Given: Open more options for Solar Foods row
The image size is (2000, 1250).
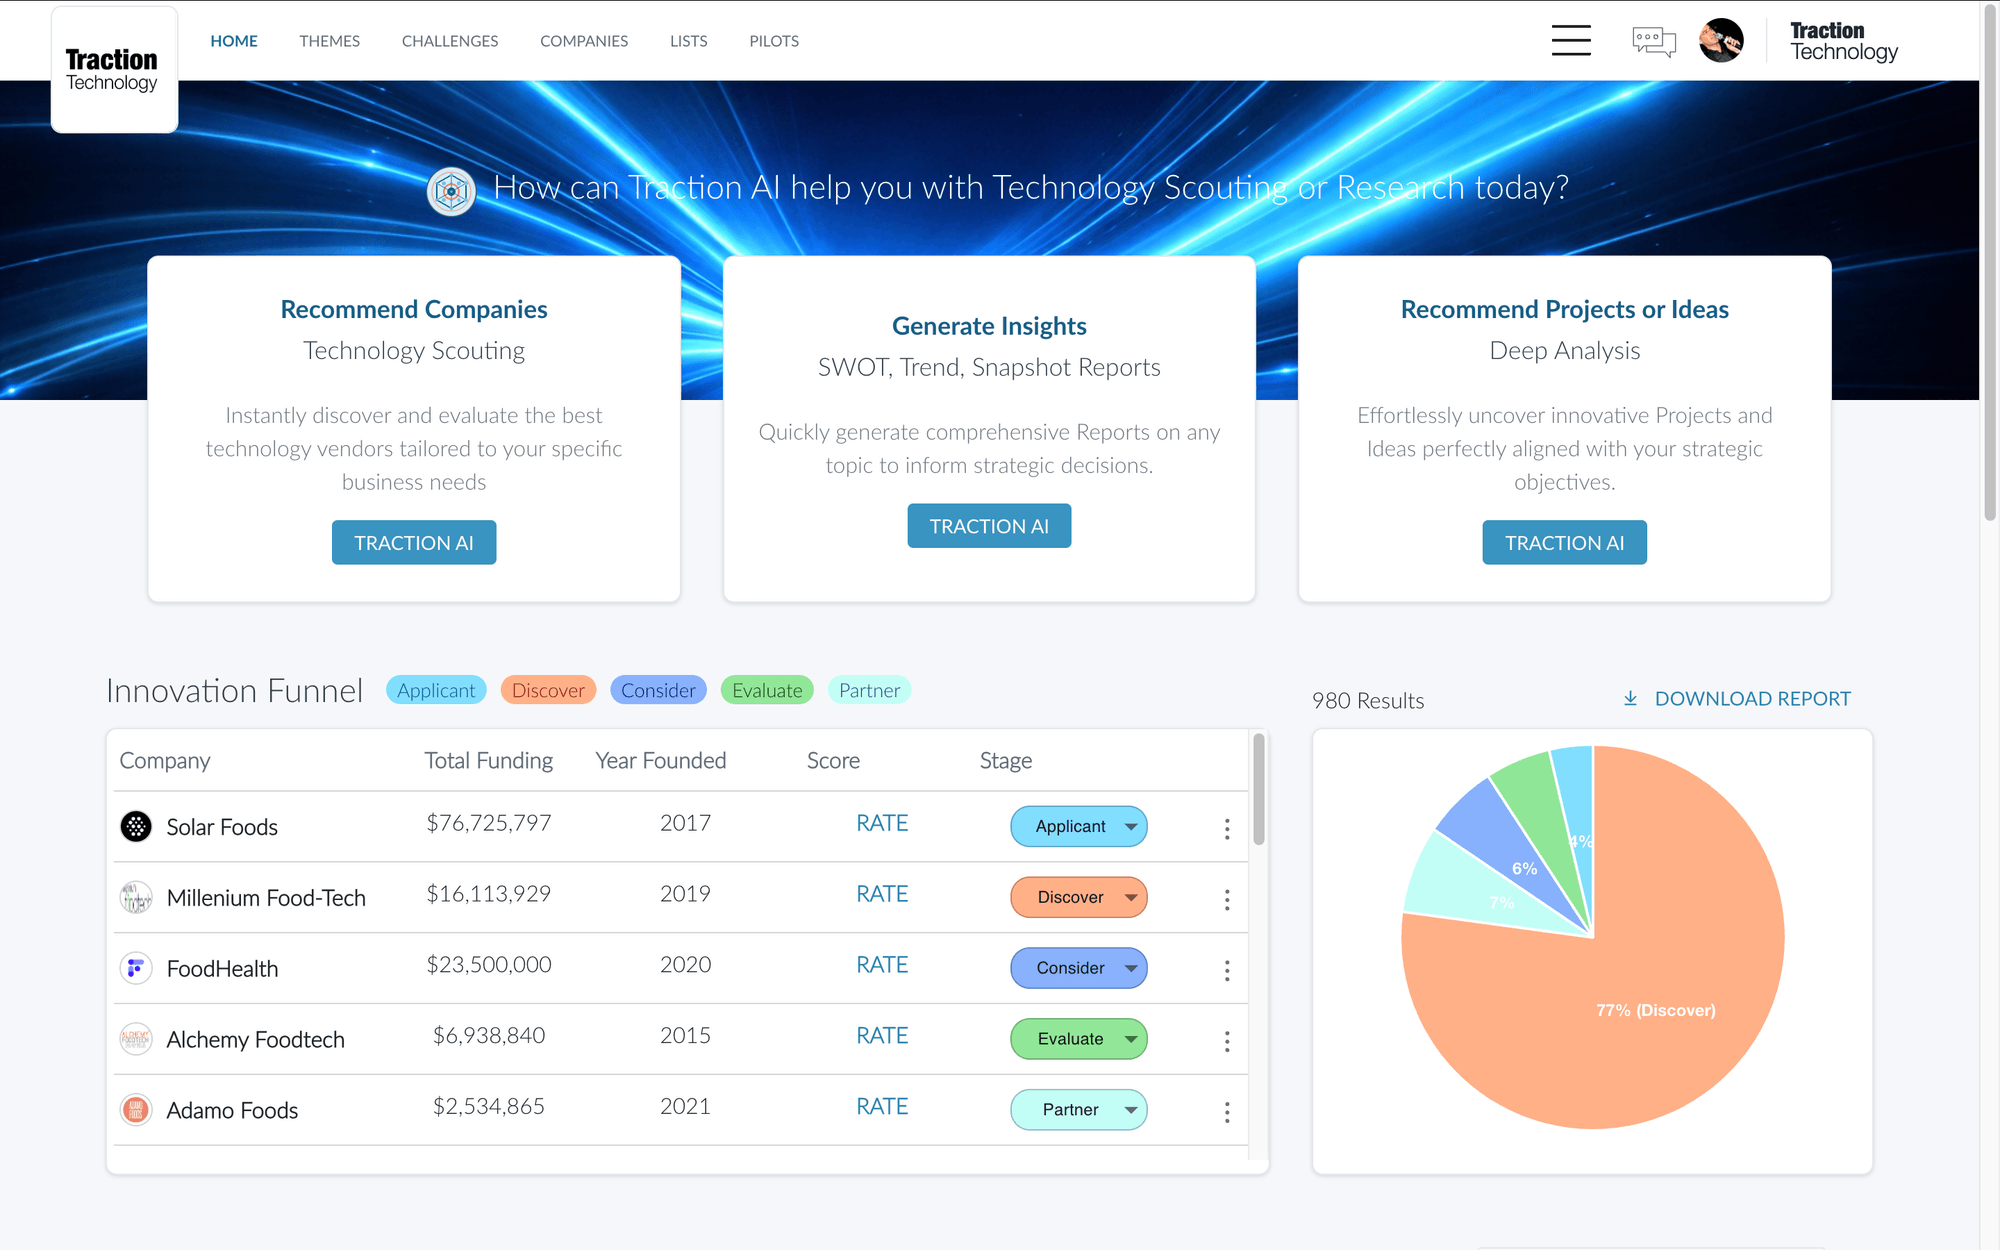Looking at the screenshot, I should 1227,828.
